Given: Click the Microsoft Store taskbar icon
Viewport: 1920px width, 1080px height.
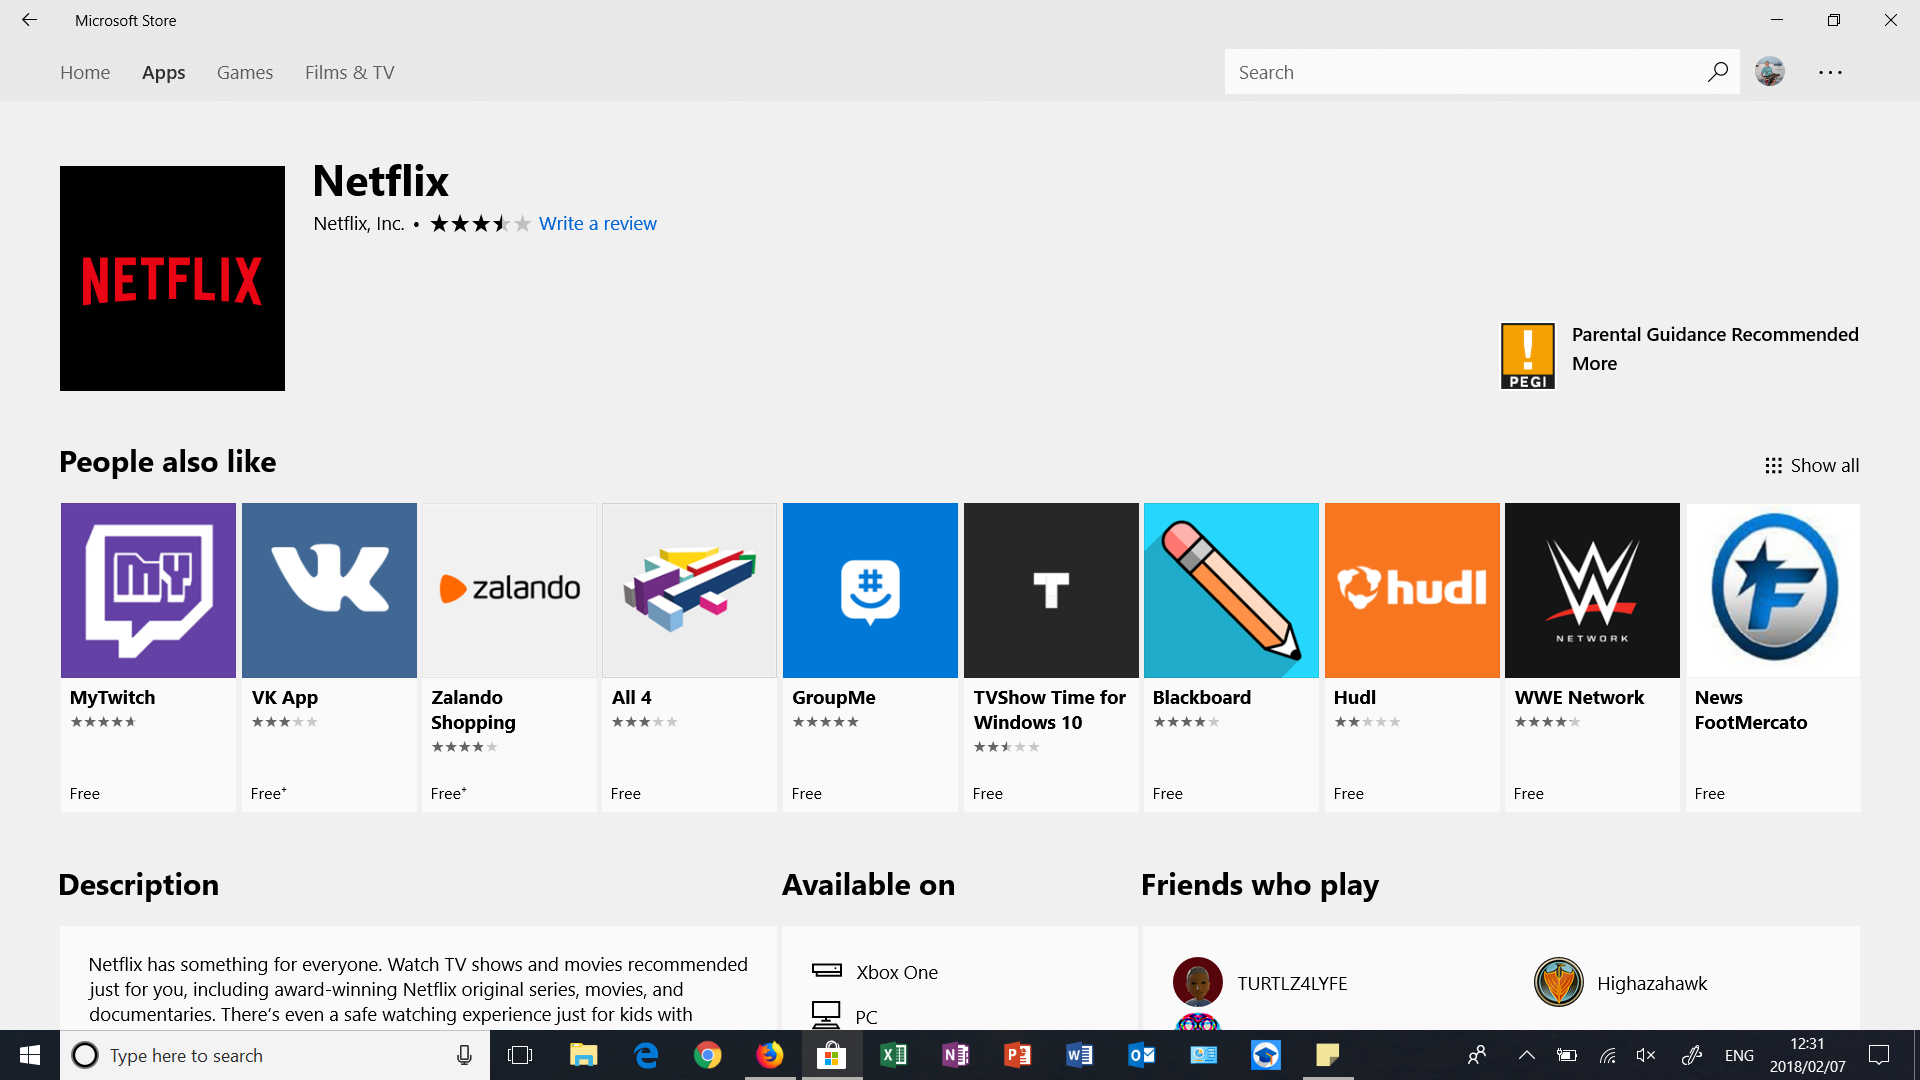Looking at the screenshot, I should [832, 1055].
